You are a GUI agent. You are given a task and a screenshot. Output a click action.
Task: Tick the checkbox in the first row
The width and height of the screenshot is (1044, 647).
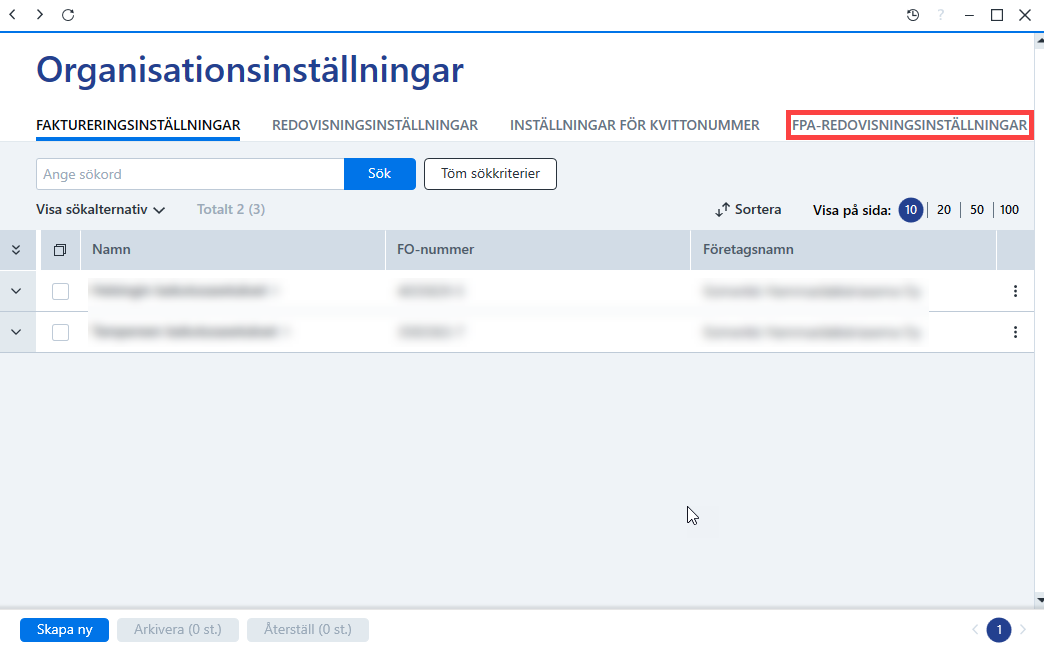click(x=61, y=291)
